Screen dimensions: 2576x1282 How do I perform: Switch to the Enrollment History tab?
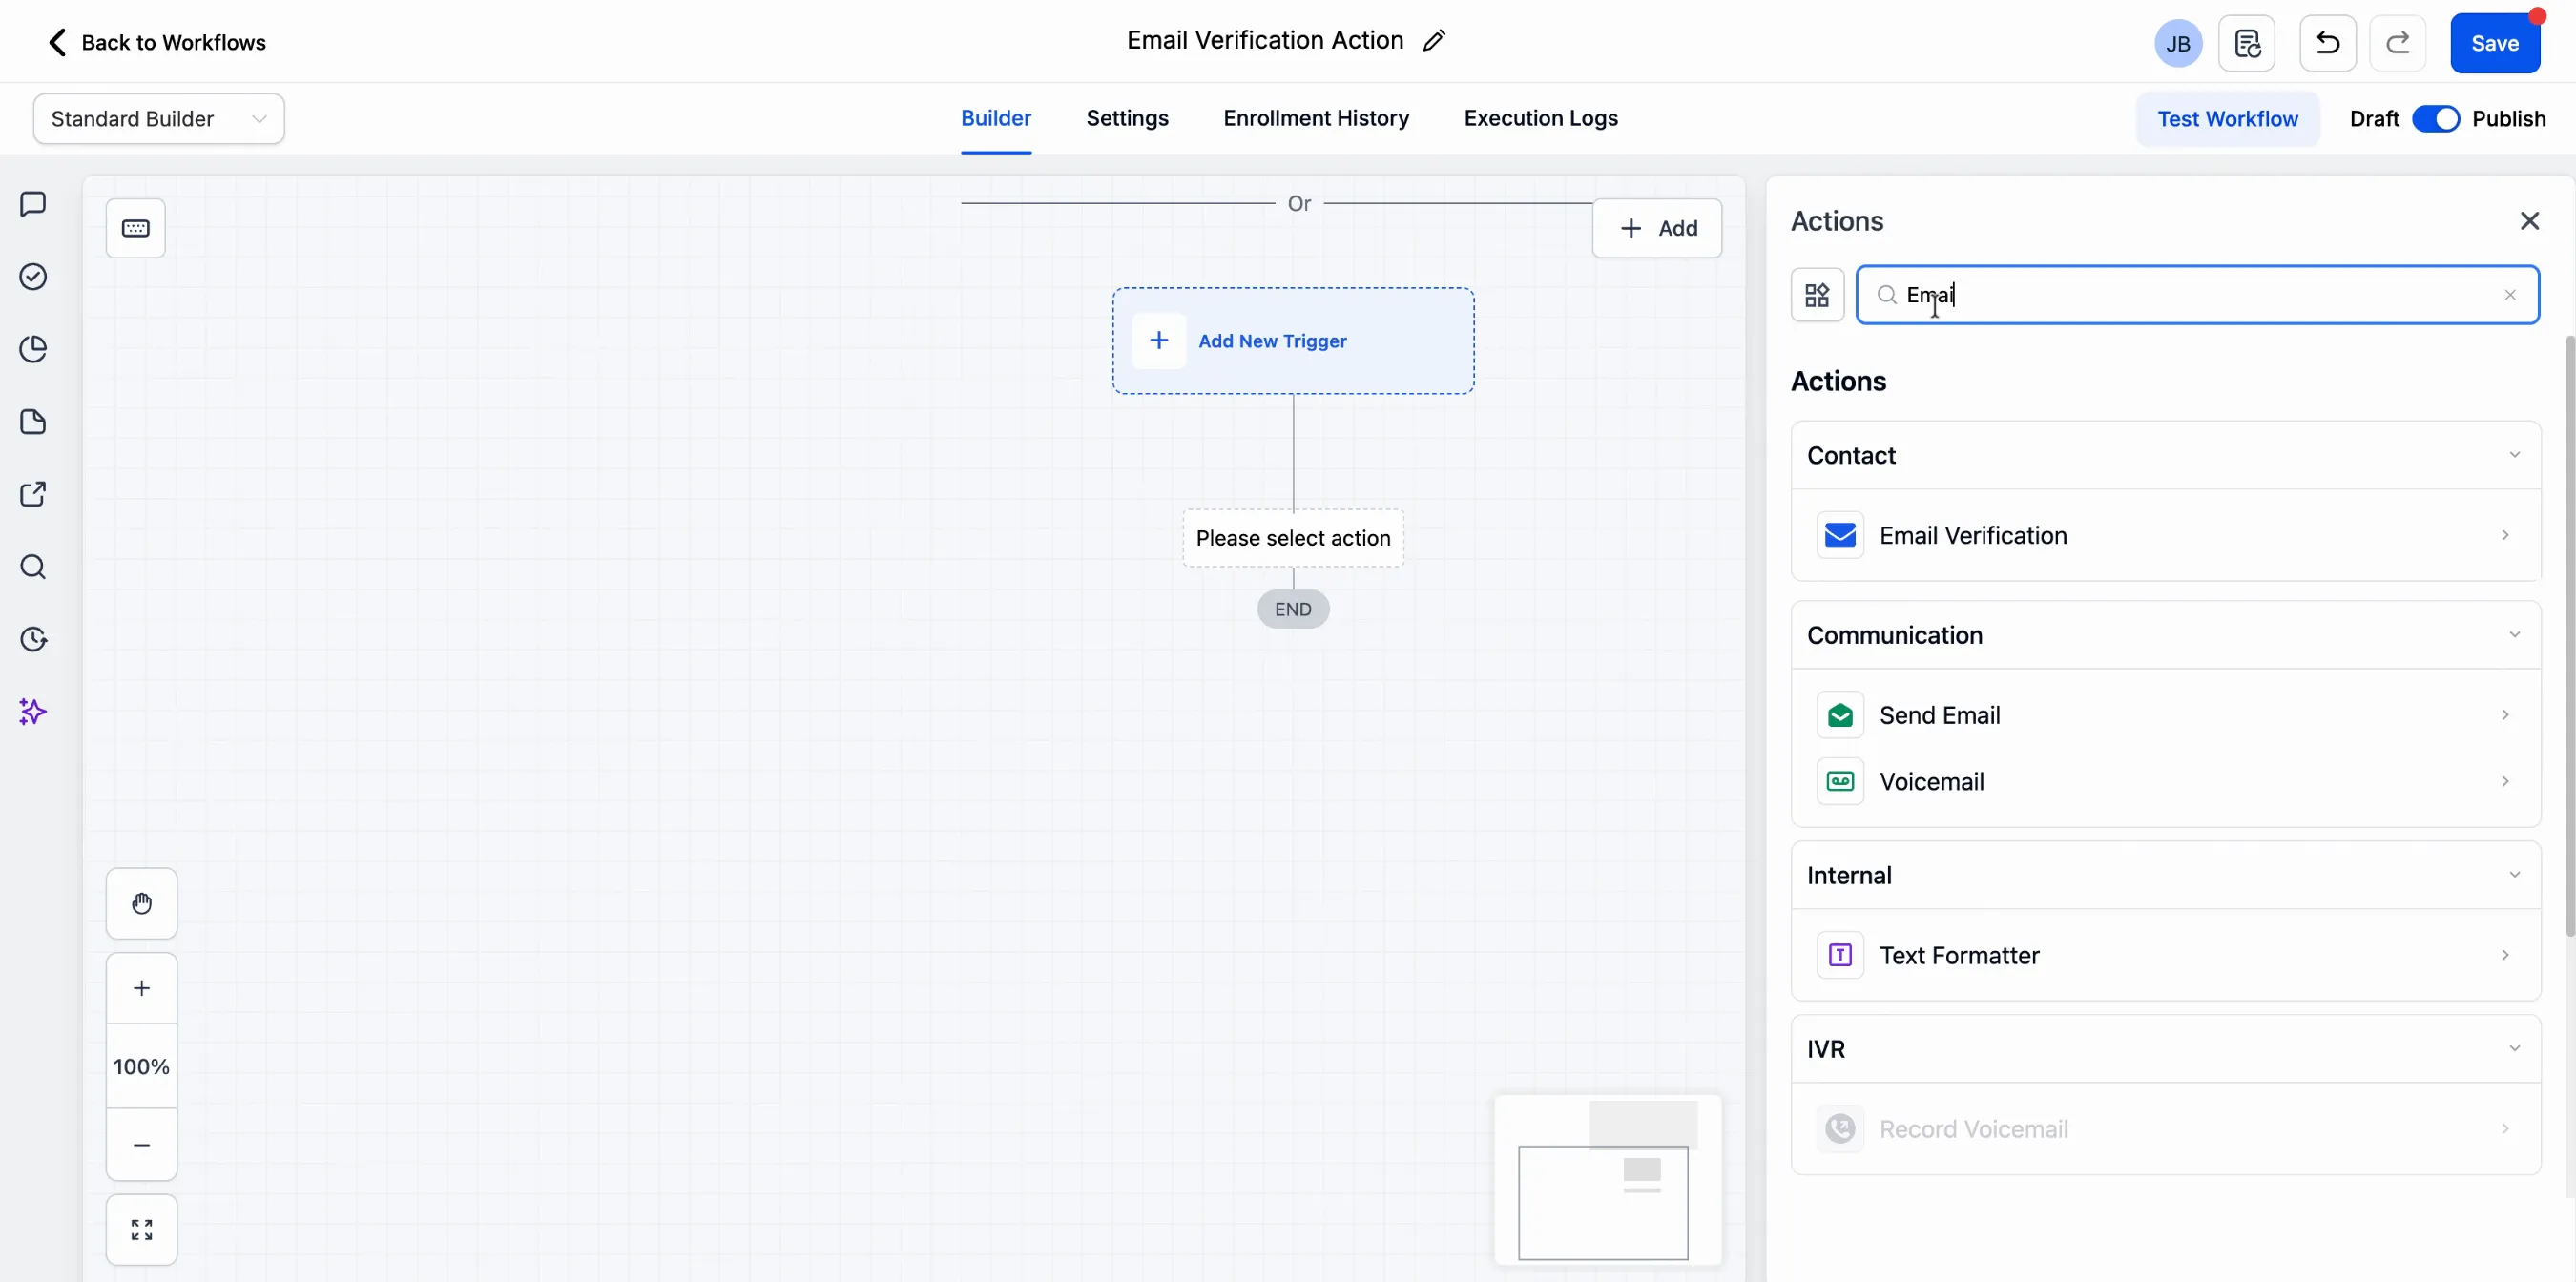coord(1315,118)
